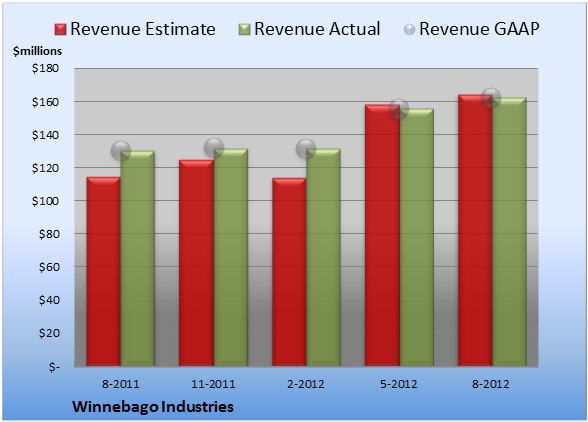This screenshot has width=588, height=422.
Task: Select the red estimate bar for 8-2012
Action: 475,230
